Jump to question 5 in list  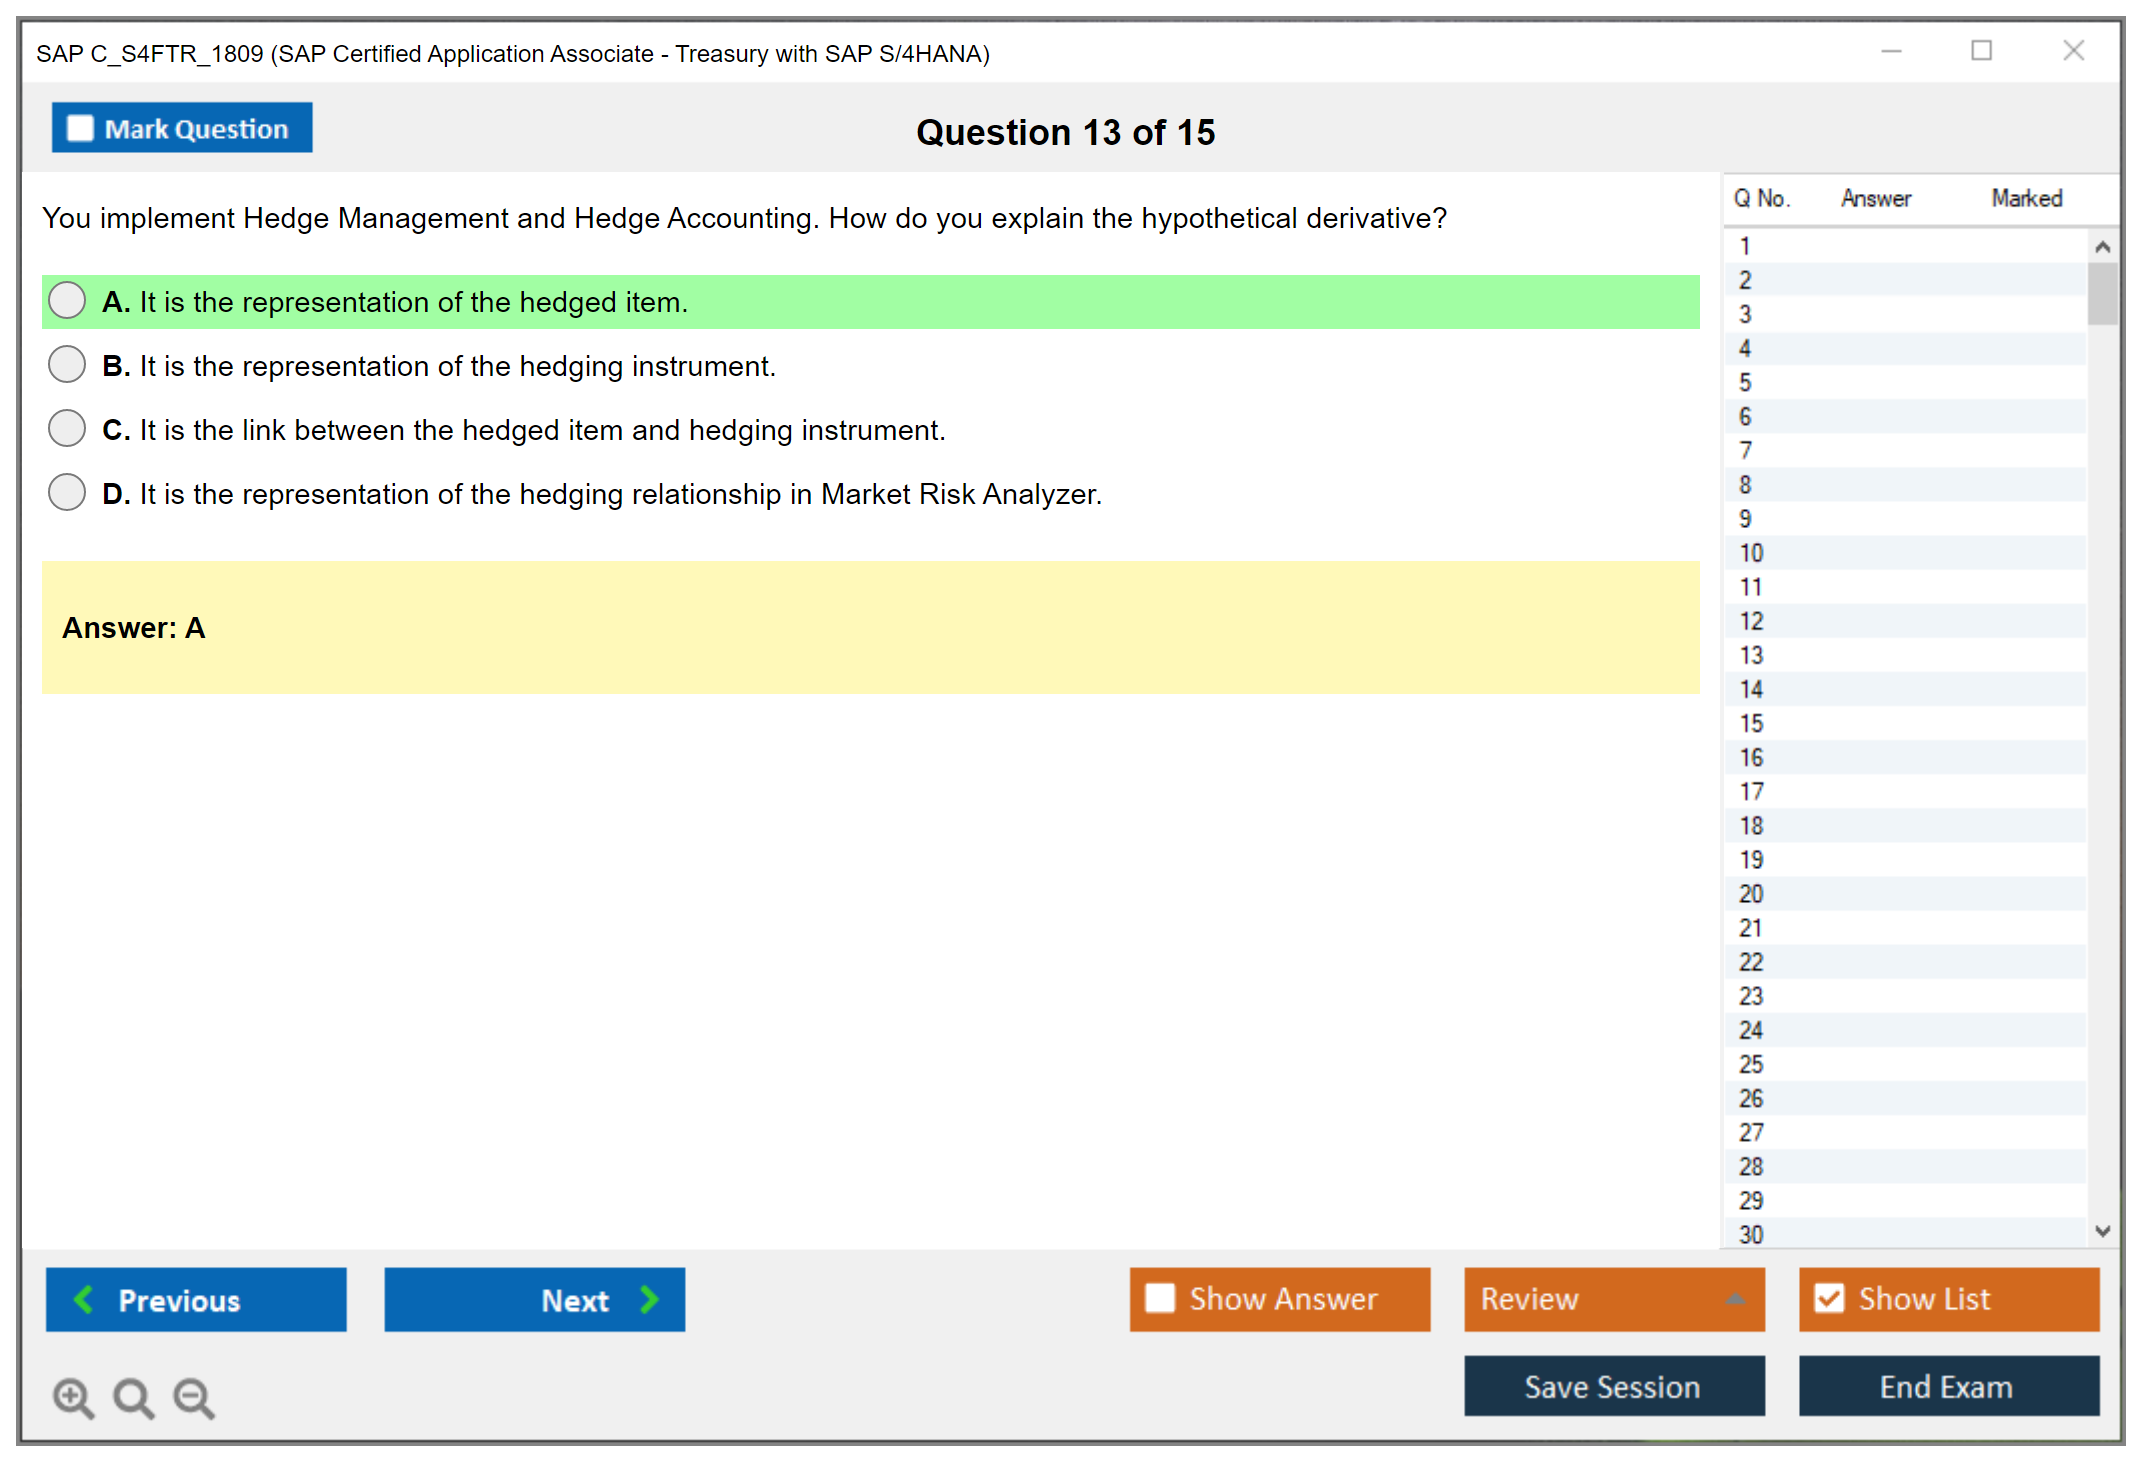pos(1745,382)
